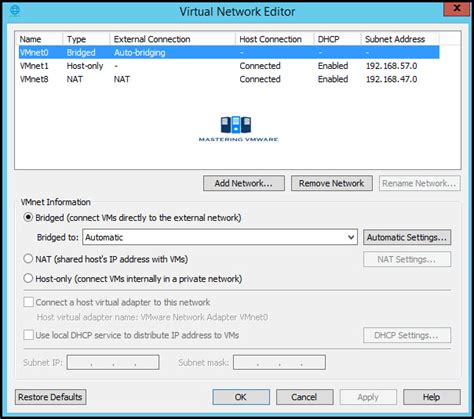Select the Bridged radio button
Screen dimensions: 474x419
[x=28, y=218]
